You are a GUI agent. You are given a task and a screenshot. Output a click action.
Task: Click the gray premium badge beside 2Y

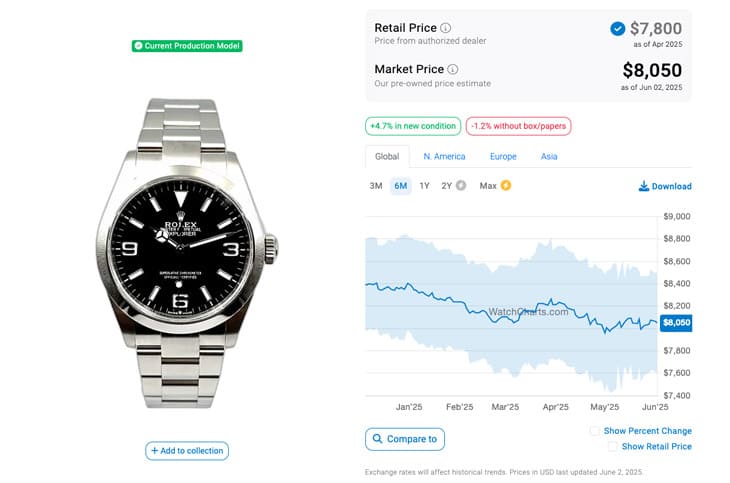coord(460,185)
